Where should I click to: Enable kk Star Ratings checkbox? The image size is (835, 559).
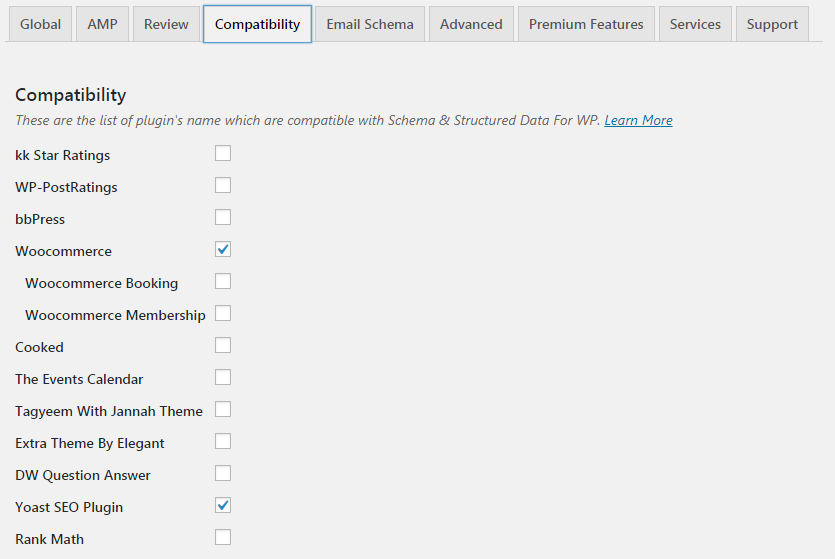(223, 153)
